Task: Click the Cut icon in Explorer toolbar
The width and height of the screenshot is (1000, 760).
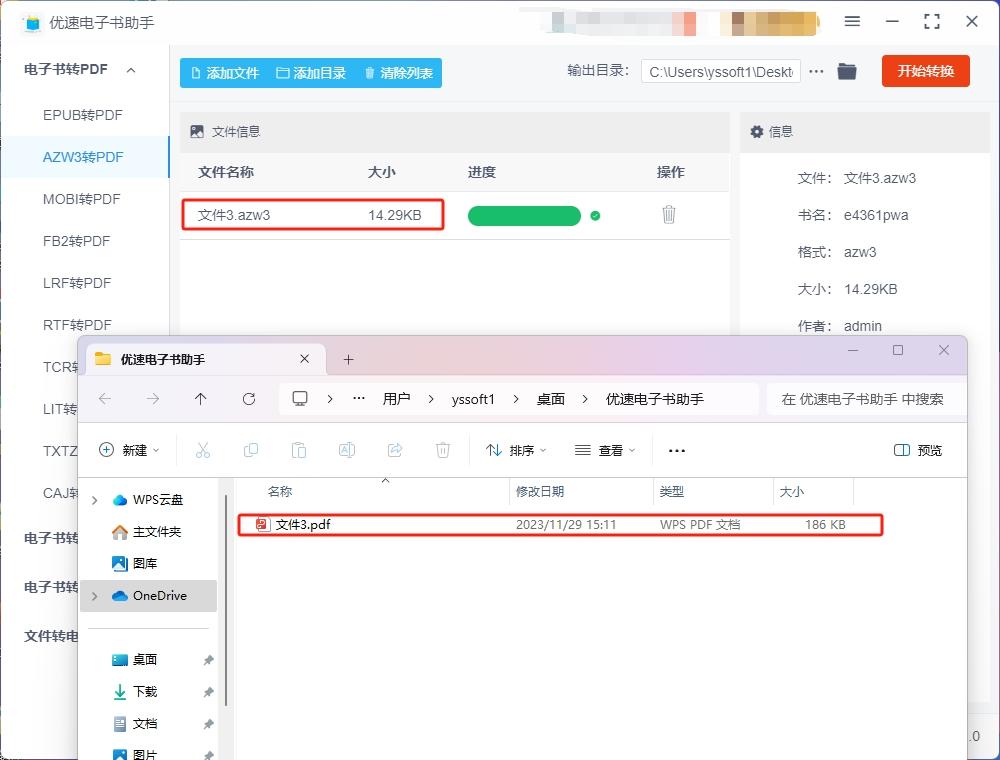Action: pyautogui.click(x=203, y=450)
